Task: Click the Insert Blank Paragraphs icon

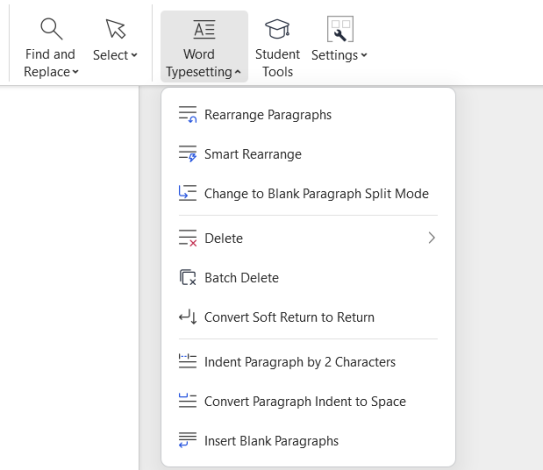Action: [188, 440]
